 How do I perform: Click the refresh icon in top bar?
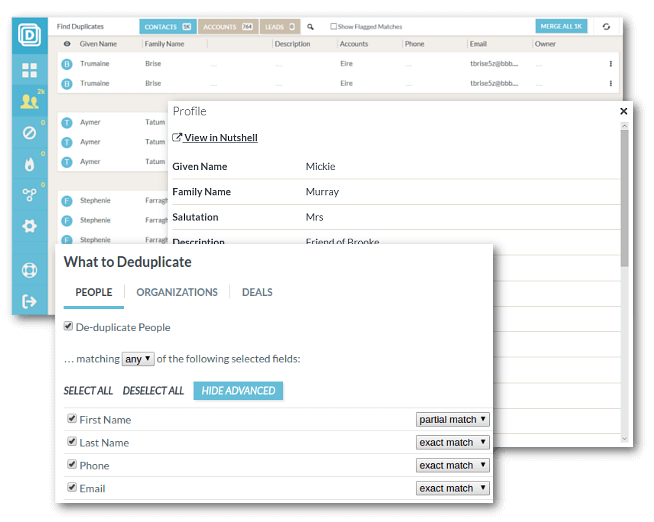coord(606,27)
